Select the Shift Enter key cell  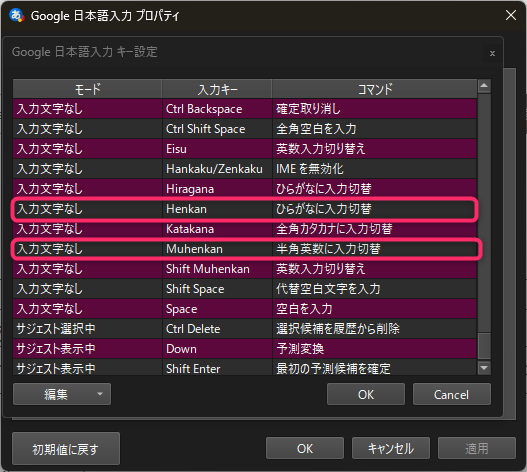(x=217, y=368)
